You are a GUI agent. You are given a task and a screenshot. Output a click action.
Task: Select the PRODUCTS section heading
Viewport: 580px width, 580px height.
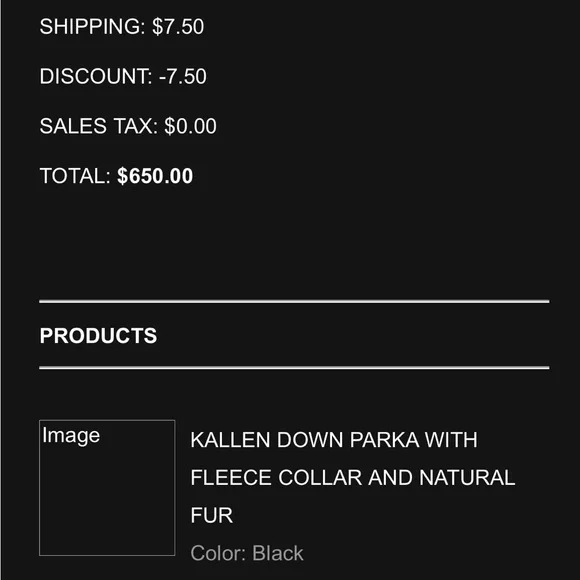pos(98,335)
